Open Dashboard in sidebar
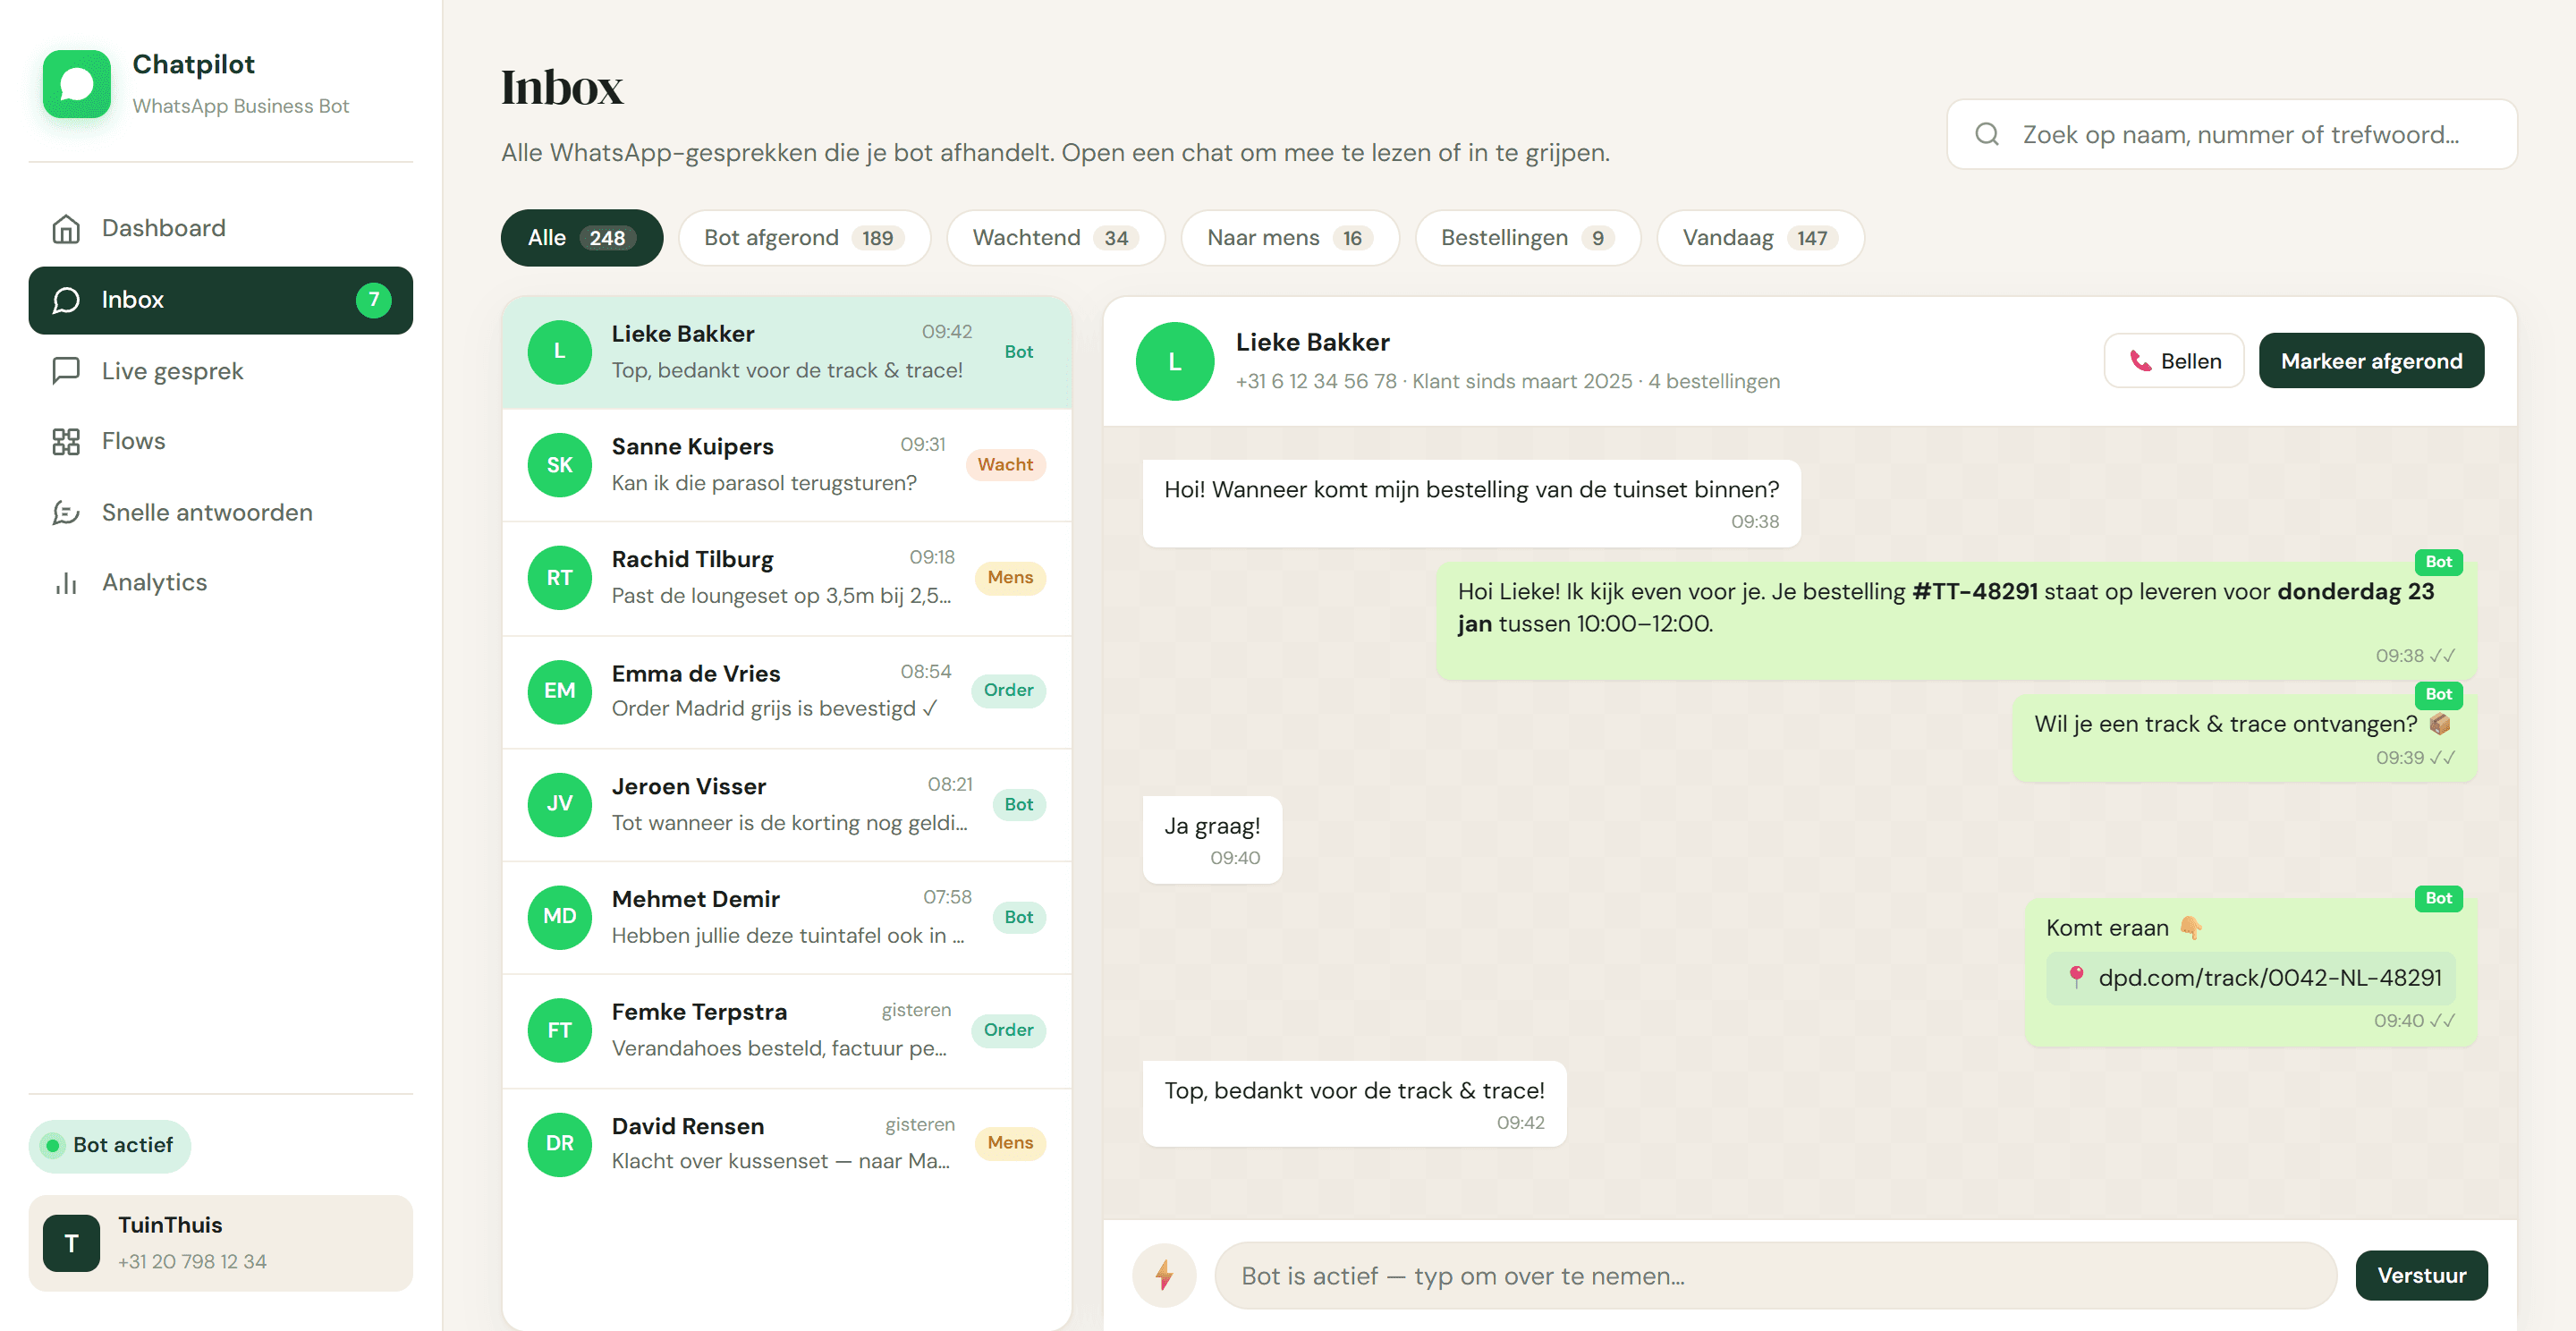The width and height of the screenshot is (2576, 1331). [x=220, y=228]
